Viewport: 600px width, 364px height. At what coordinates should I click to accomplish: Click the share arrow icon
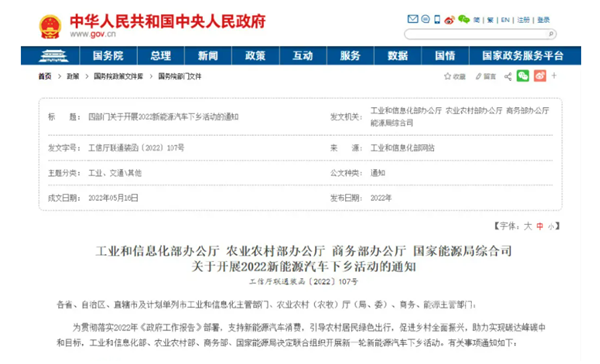(508, 77)
